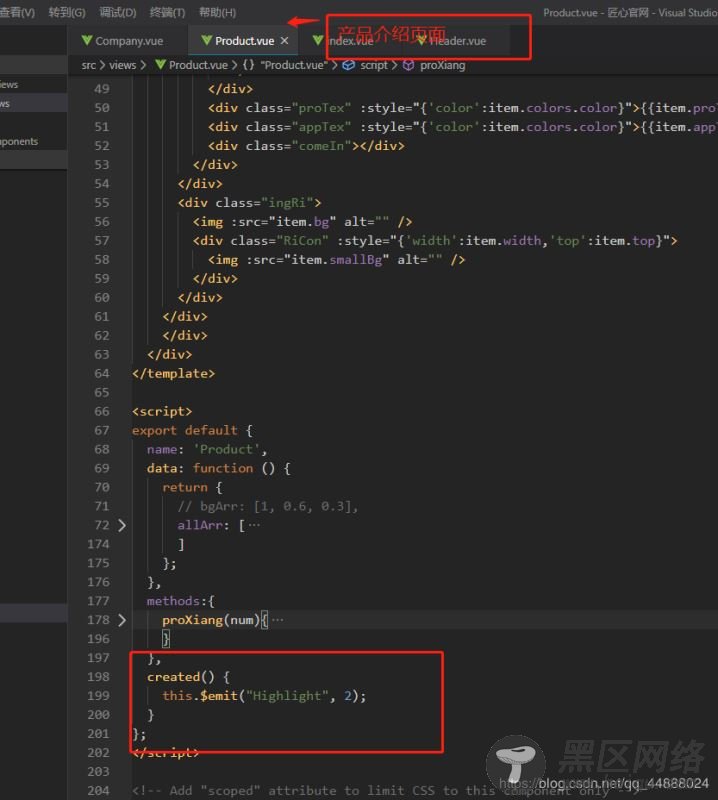Click the item.smallBg img tag line

(336, 260)
